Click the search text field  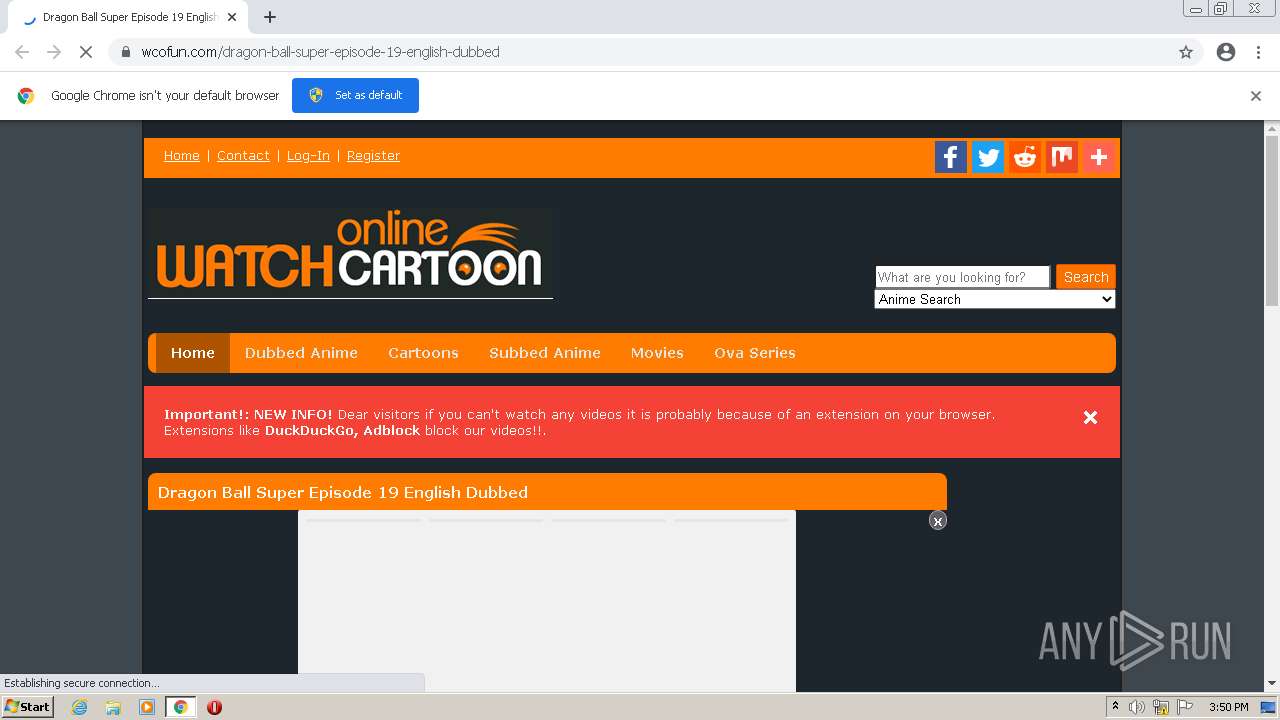point(962,277)
